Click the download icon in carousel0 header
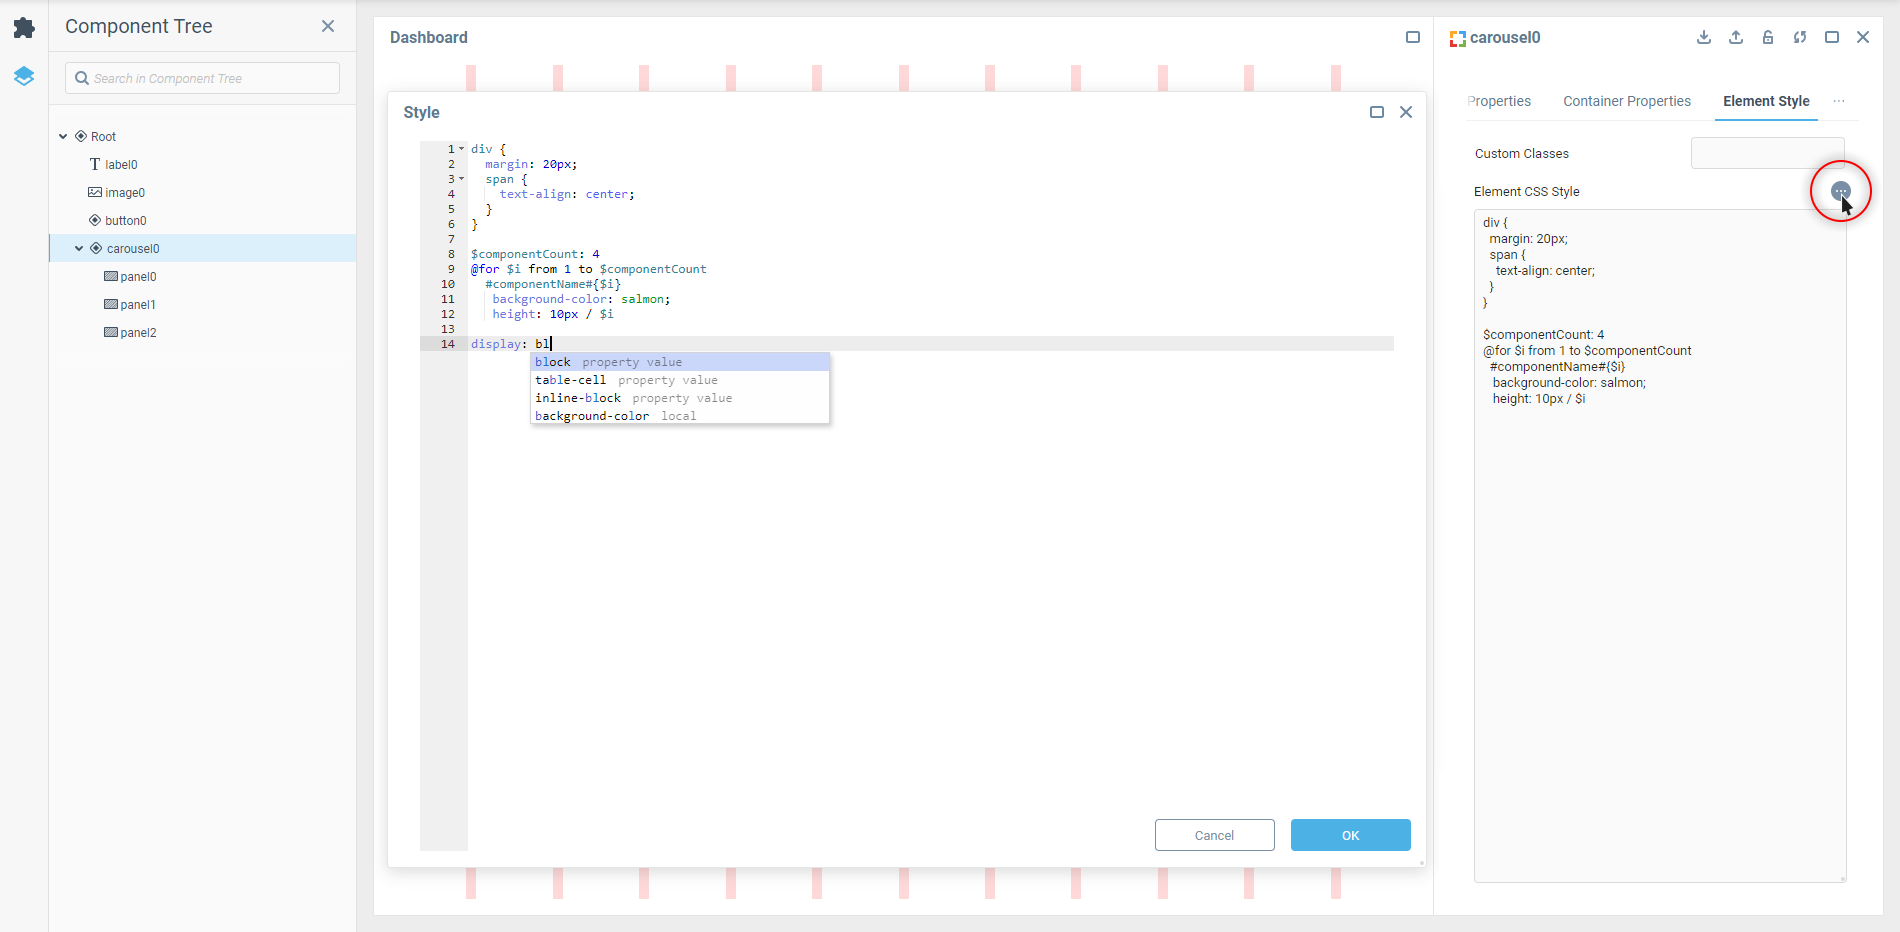This screenshot has height=932, width=1900. (1704, 37)
